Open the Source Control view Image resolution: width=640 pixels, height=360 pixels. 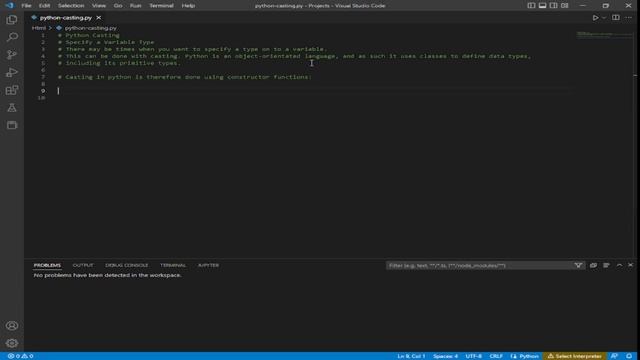(12, 55)
